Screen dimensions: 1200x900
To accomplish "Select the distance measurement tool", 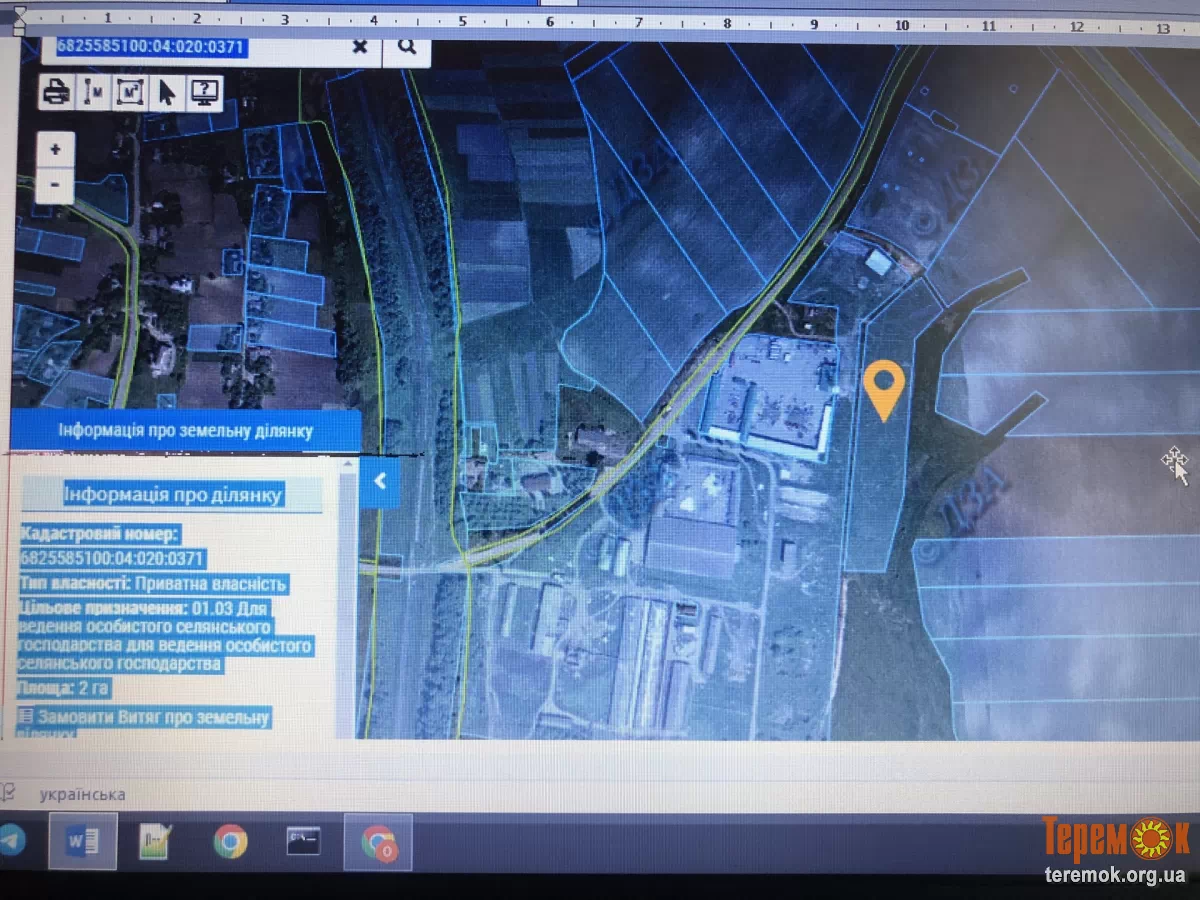I will 92,92.
